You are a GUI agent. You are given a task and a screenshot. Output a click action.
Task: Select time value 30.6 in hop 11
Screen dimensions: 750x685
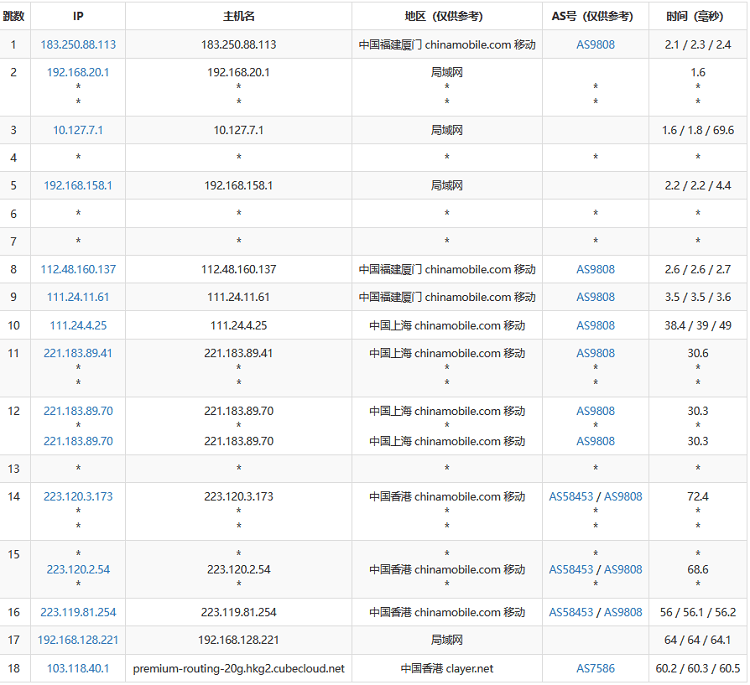pyautogui.click(x=698, y=354)
